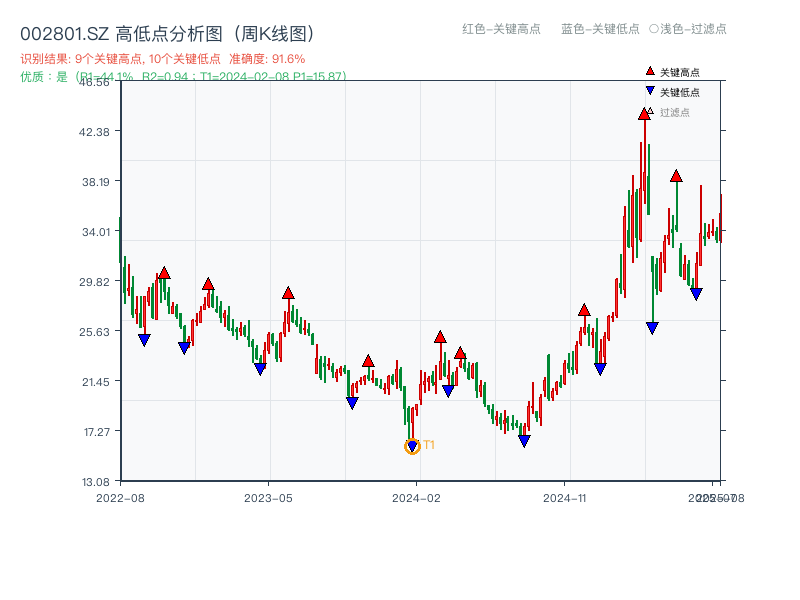The image size is (800, 600).
Task: Select the highest red triangle marker near the peak
Action: [643, 114]
